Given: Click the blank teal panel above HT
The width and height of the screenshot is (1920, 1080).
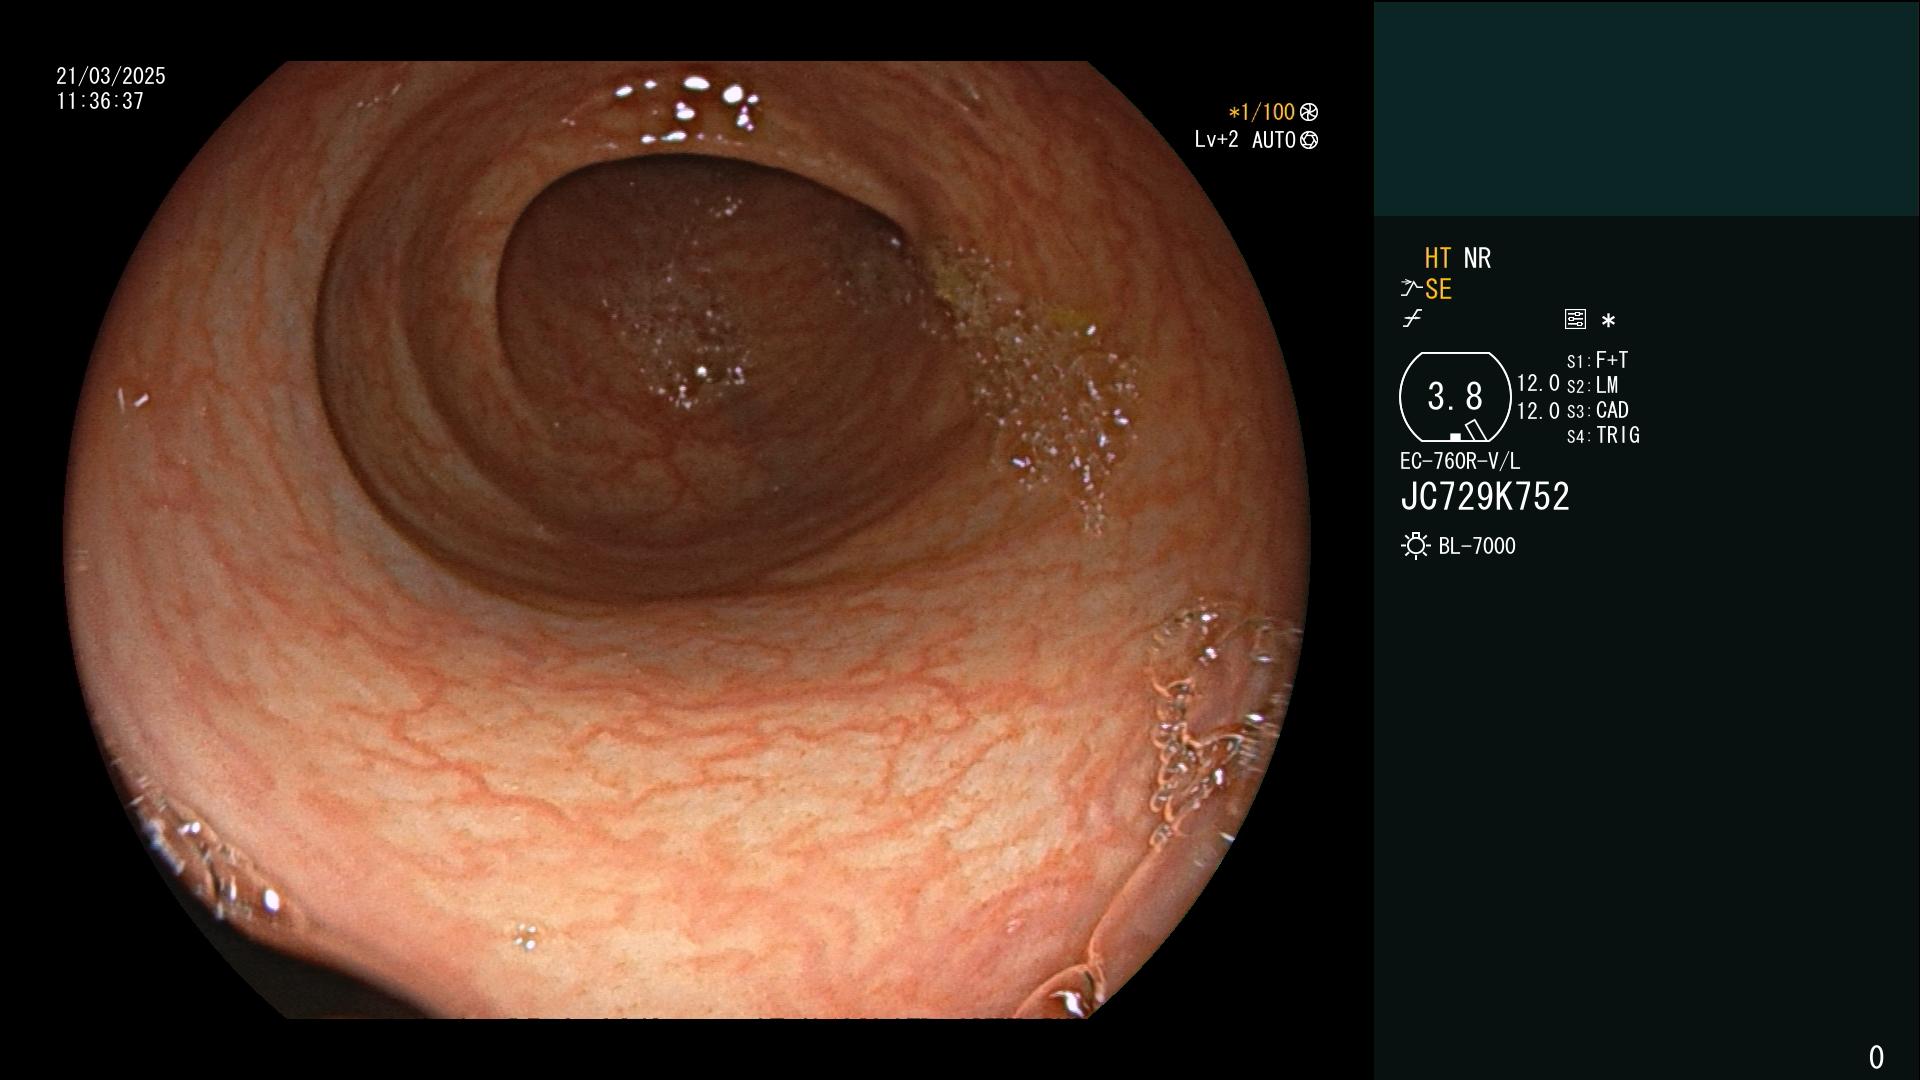Looking at the screenshot, I should [x=1646, y=108].
